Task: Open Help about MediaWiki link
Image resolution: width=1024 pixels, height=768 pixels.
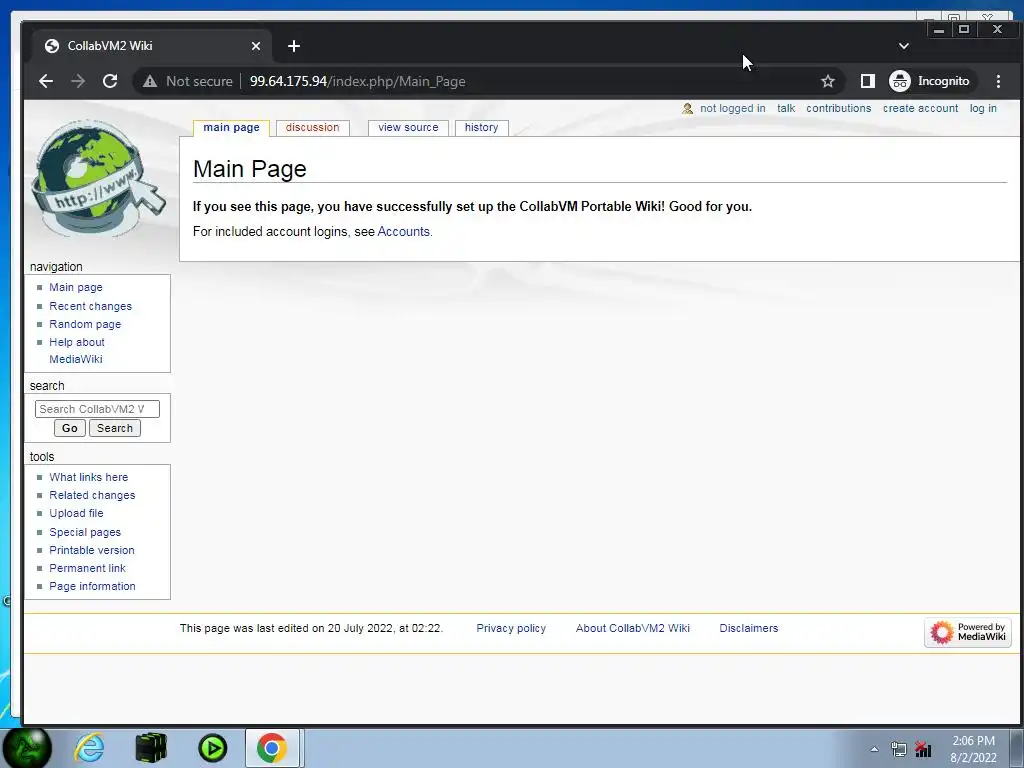Action: coord(76,351)
